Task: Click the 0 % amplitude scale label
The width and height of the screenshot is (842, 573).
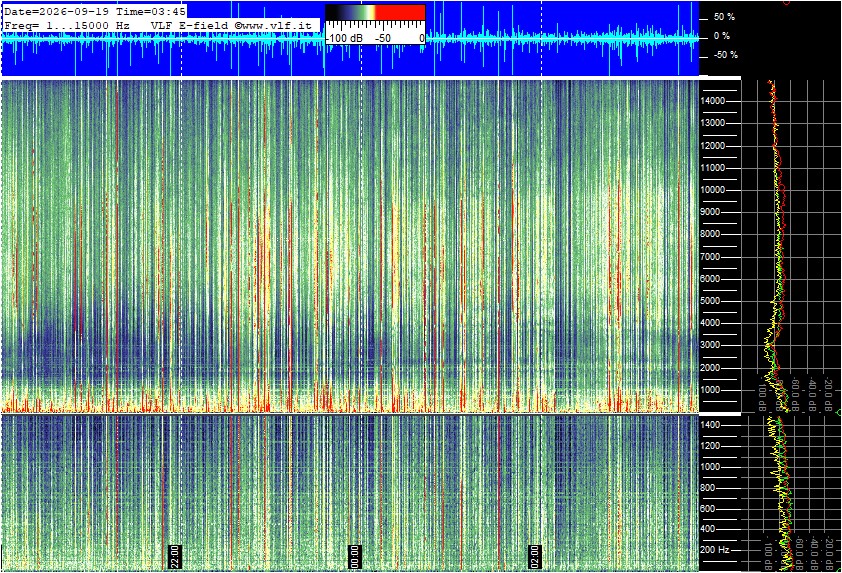Action: (722, 36)
